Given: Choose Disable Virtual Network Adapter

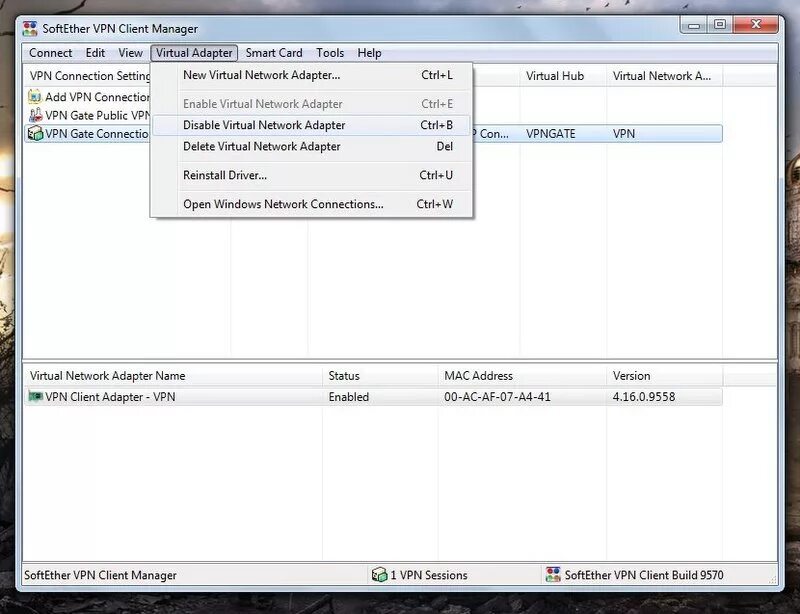Looking at the screenshot, I should click(311, 125).
